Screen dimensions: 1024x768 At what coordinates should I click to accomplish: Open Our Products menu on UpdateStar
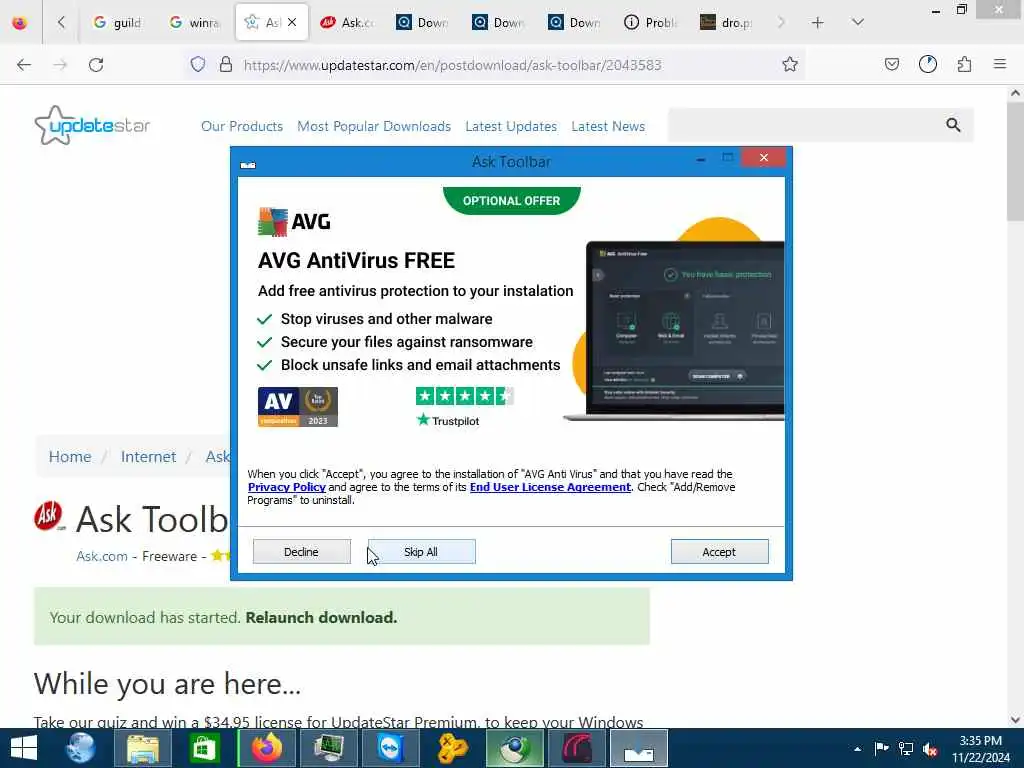click(242, 126)
